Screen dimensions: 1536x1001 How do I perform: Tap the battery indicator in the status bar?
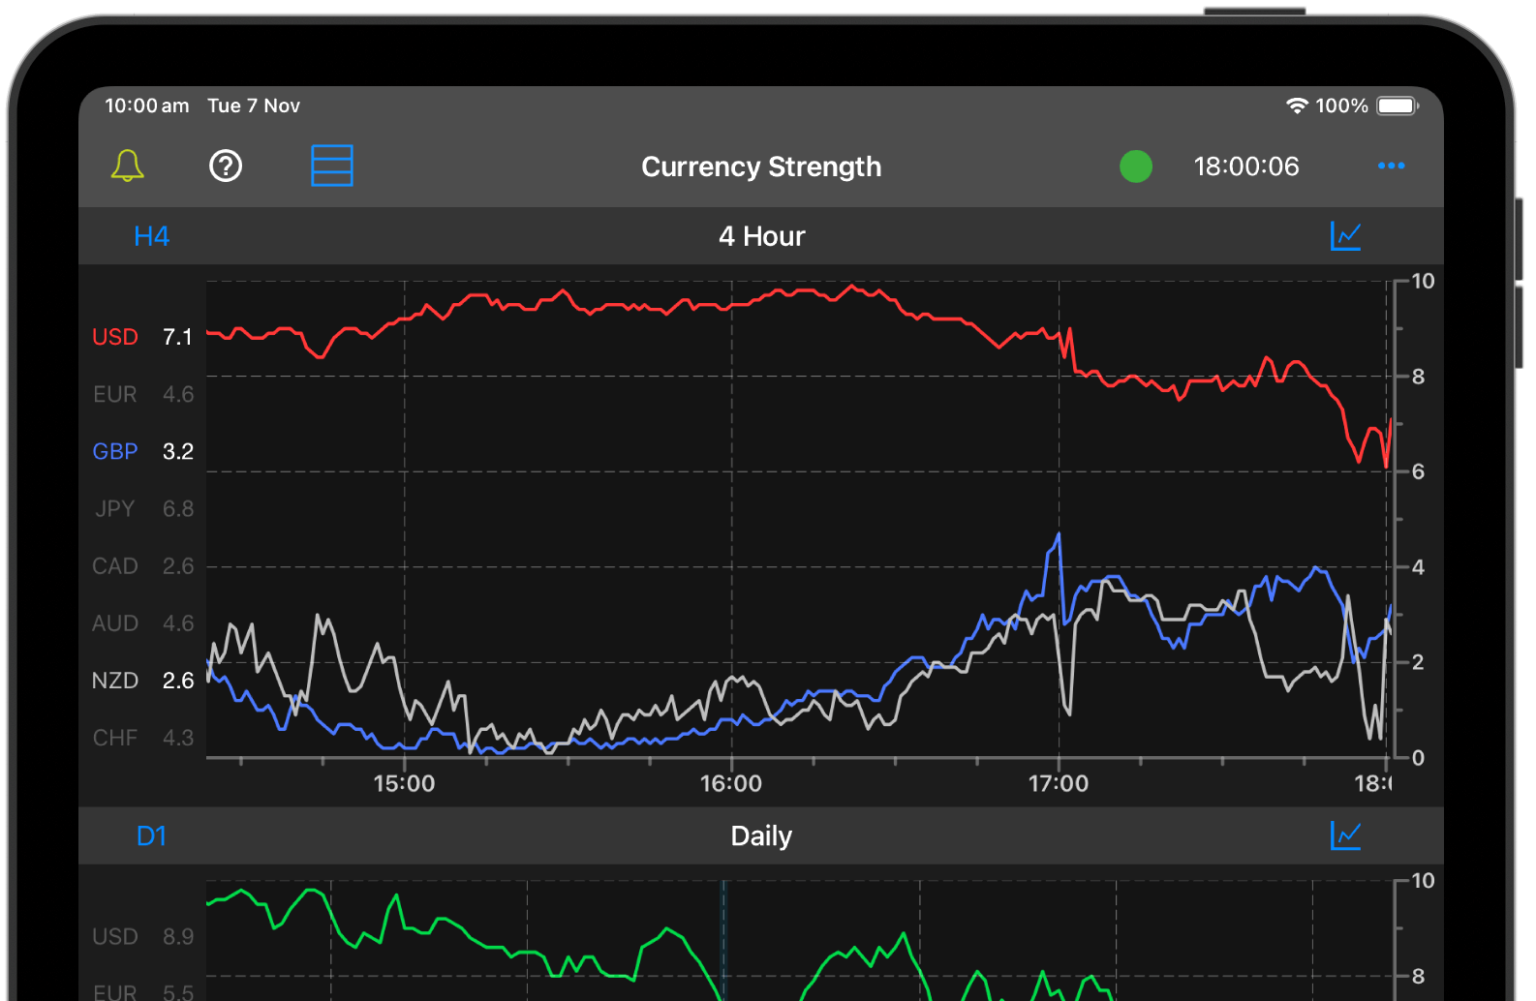click(1398, 105)
